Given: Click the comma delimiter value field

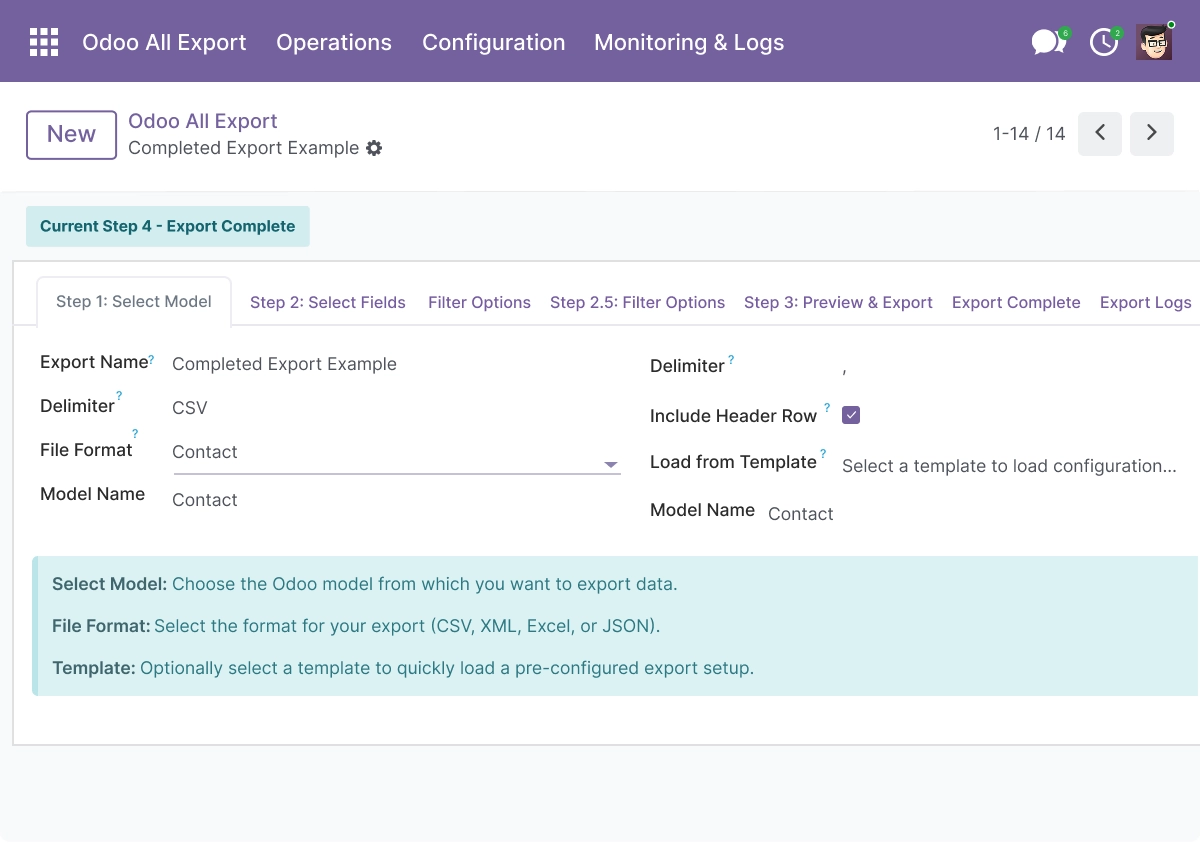Looking at the screenshot, I should 845,368.
